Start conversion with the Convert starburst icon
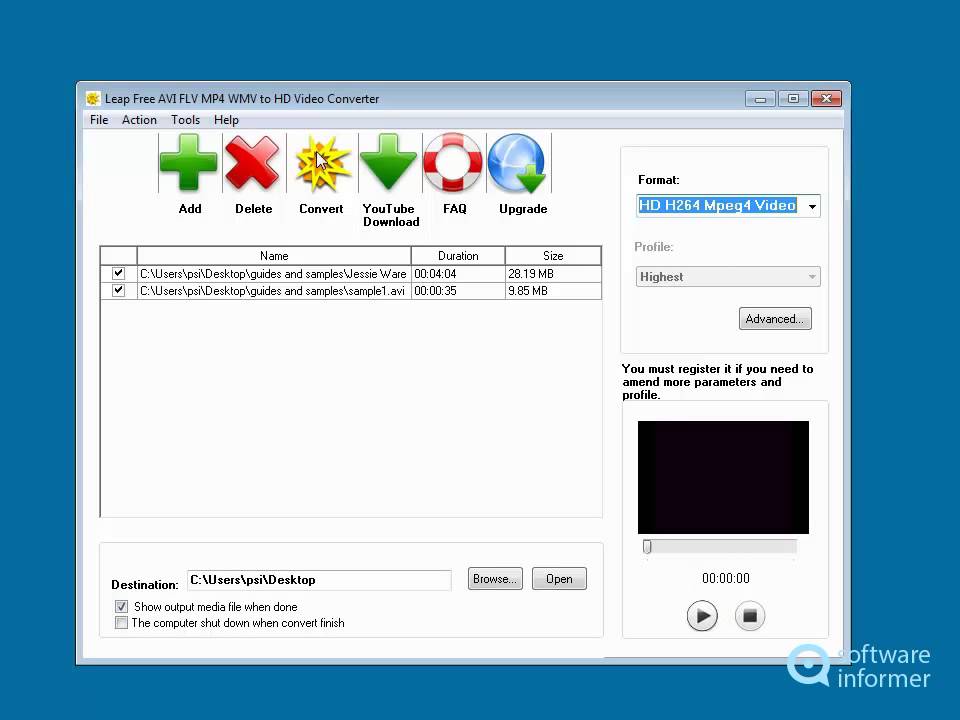The image size is (960, 720). click(323, 163)
